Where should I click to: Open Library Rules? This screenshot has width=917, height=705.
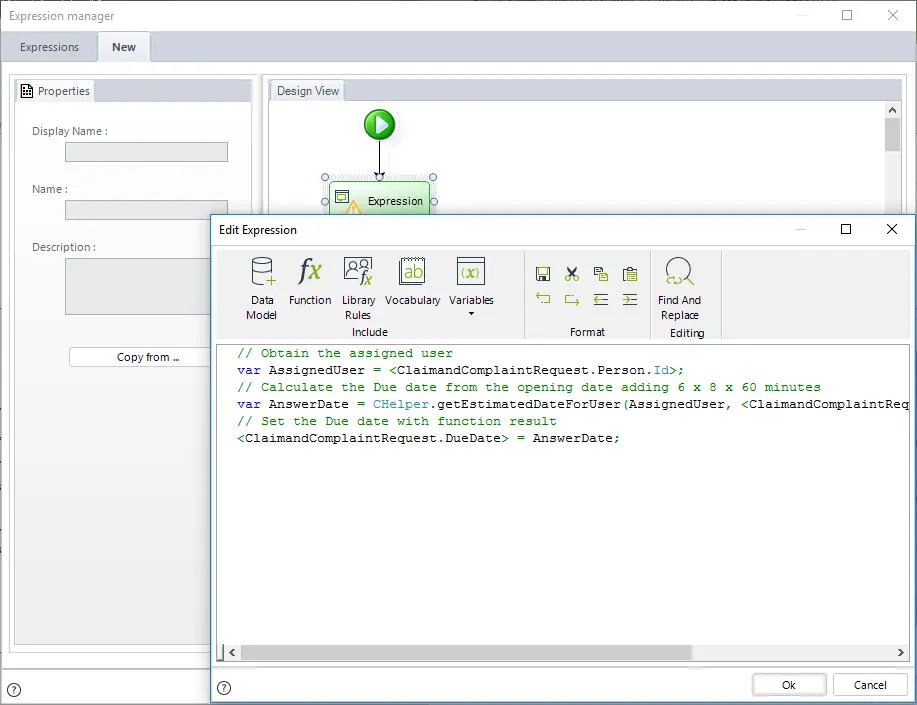tap(358, 288)
